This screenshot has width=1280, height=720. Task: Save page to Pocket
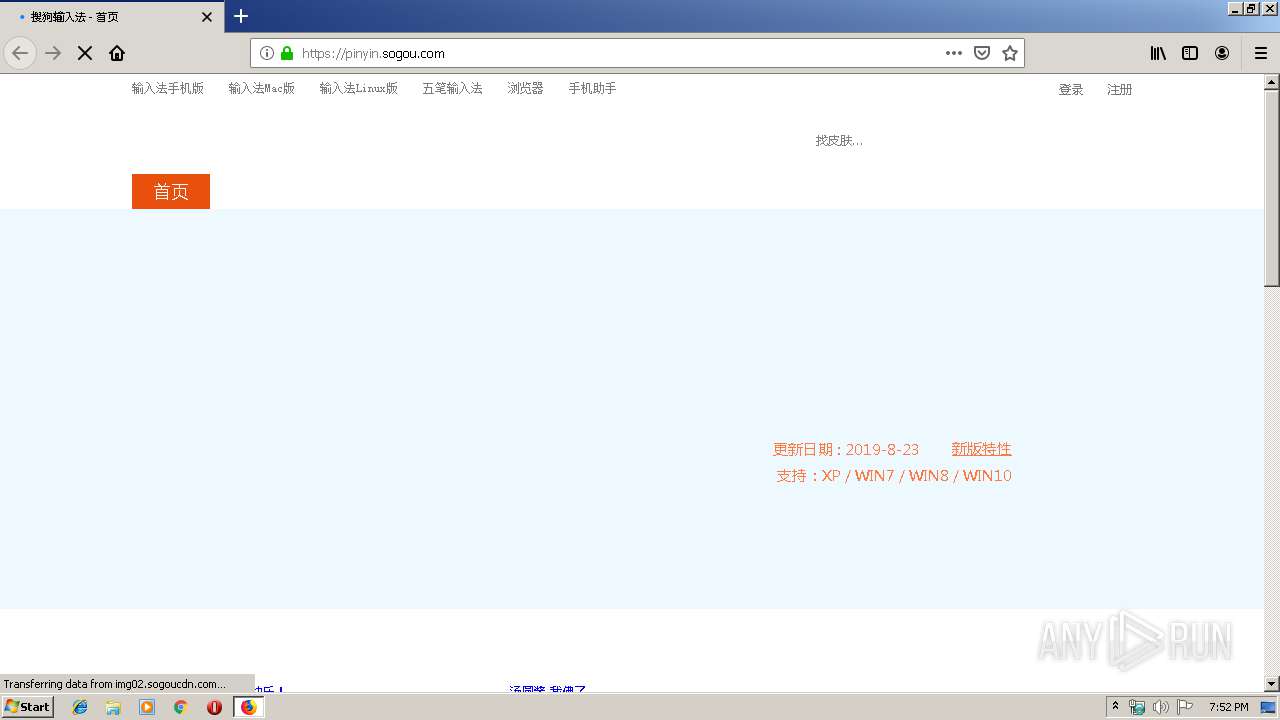point(982,53)
